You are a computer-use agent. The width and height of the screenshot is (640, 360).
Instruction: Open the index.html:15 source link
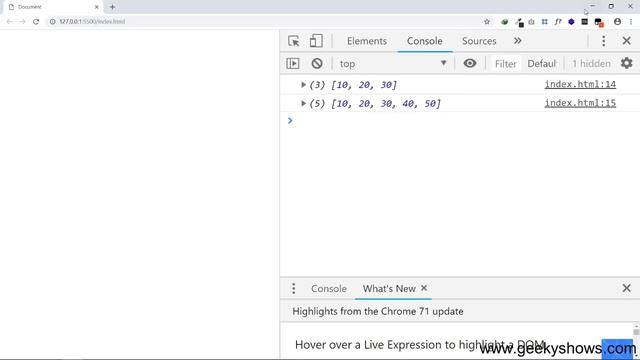(x=580, y=103)
